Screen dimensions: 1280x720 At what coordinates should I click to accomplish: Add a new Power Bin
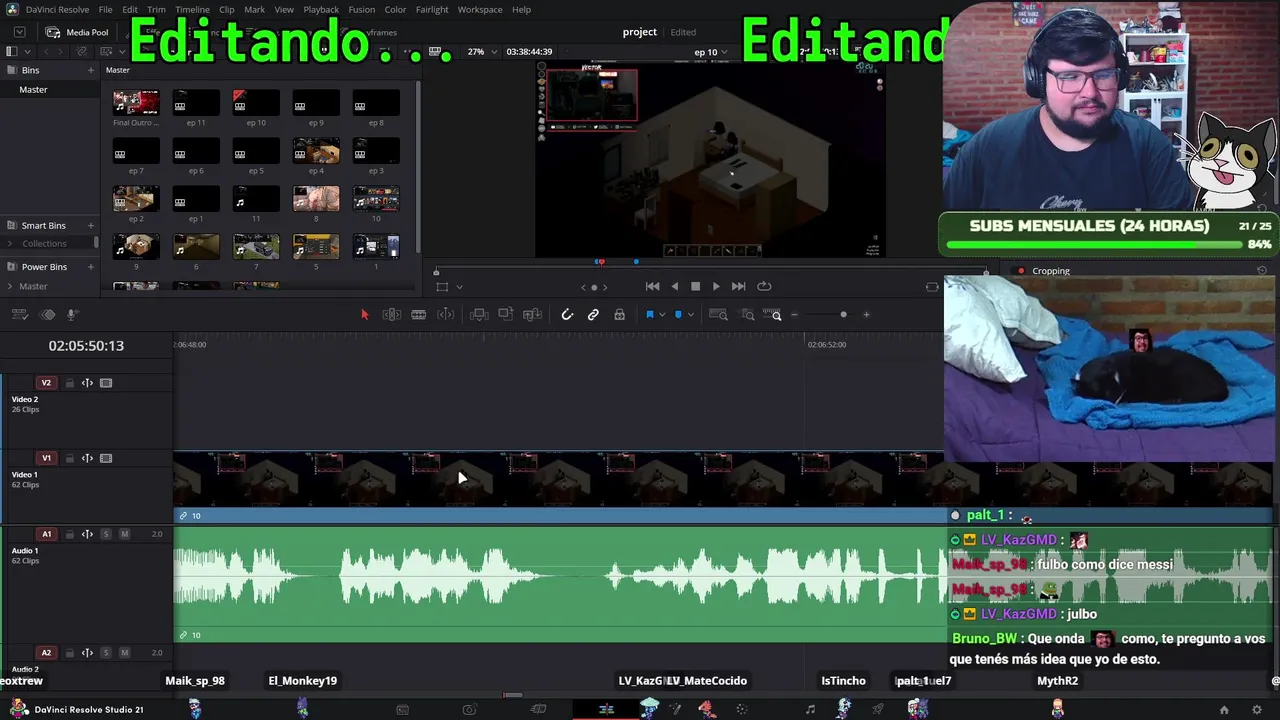pos(91,267)
